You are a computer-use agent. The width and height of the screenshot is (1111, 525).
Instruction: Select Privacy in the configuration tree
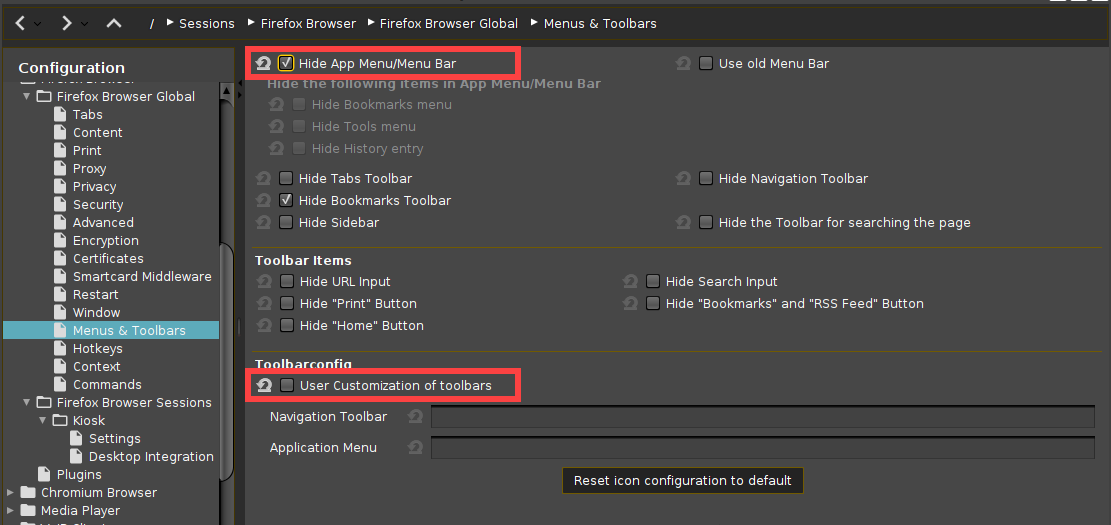click(94, 187)
